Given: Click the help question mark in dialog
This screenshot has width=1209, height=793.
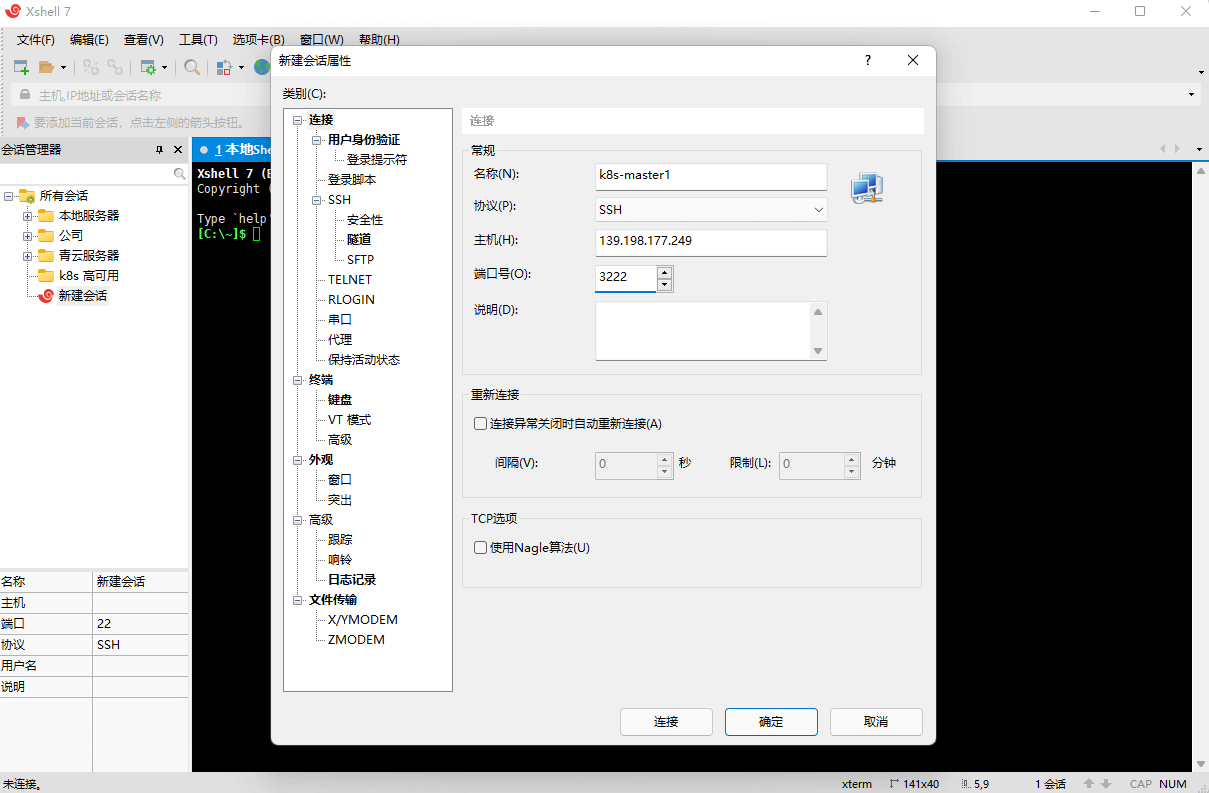Looking at the screenshot, I should (x=868, y=60).
